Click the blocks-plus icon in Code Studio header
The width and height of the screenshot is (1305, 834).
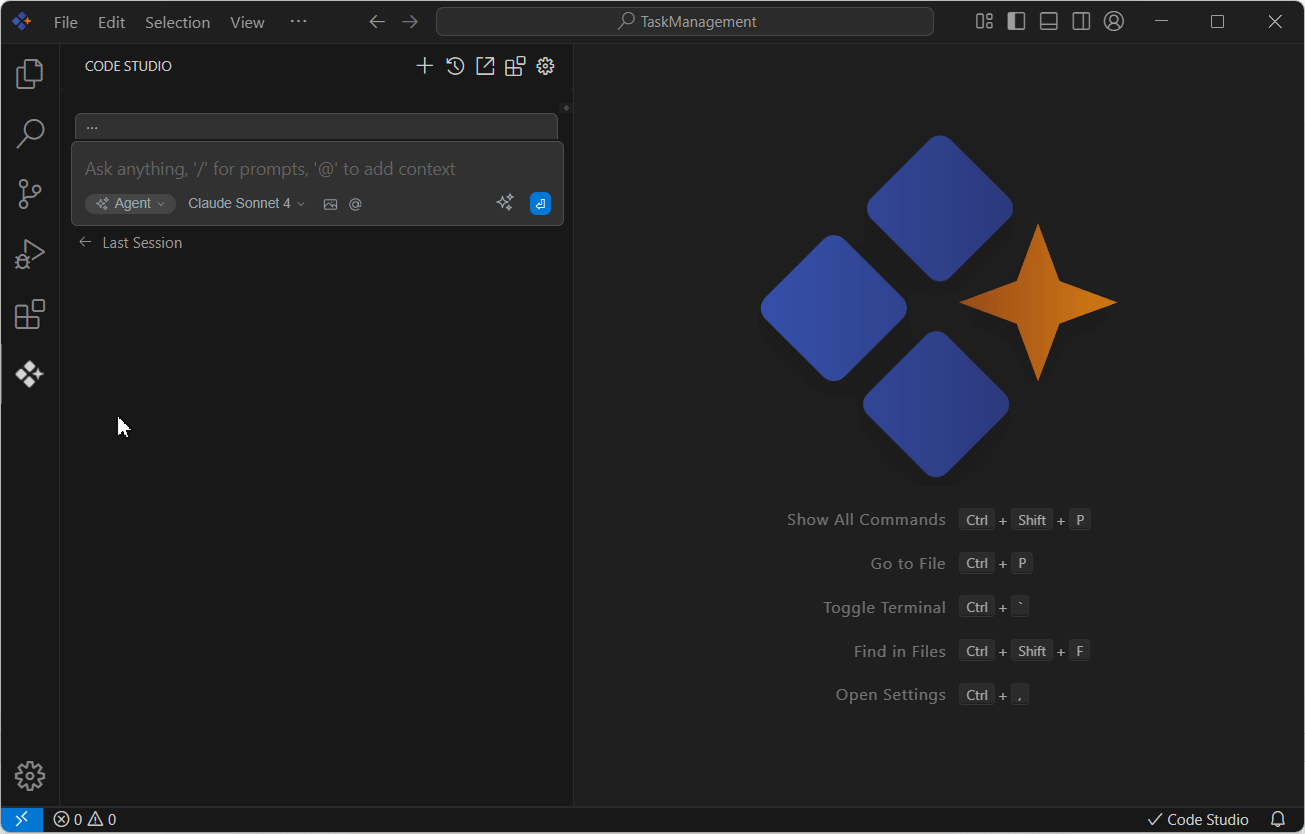click(515, 66)
